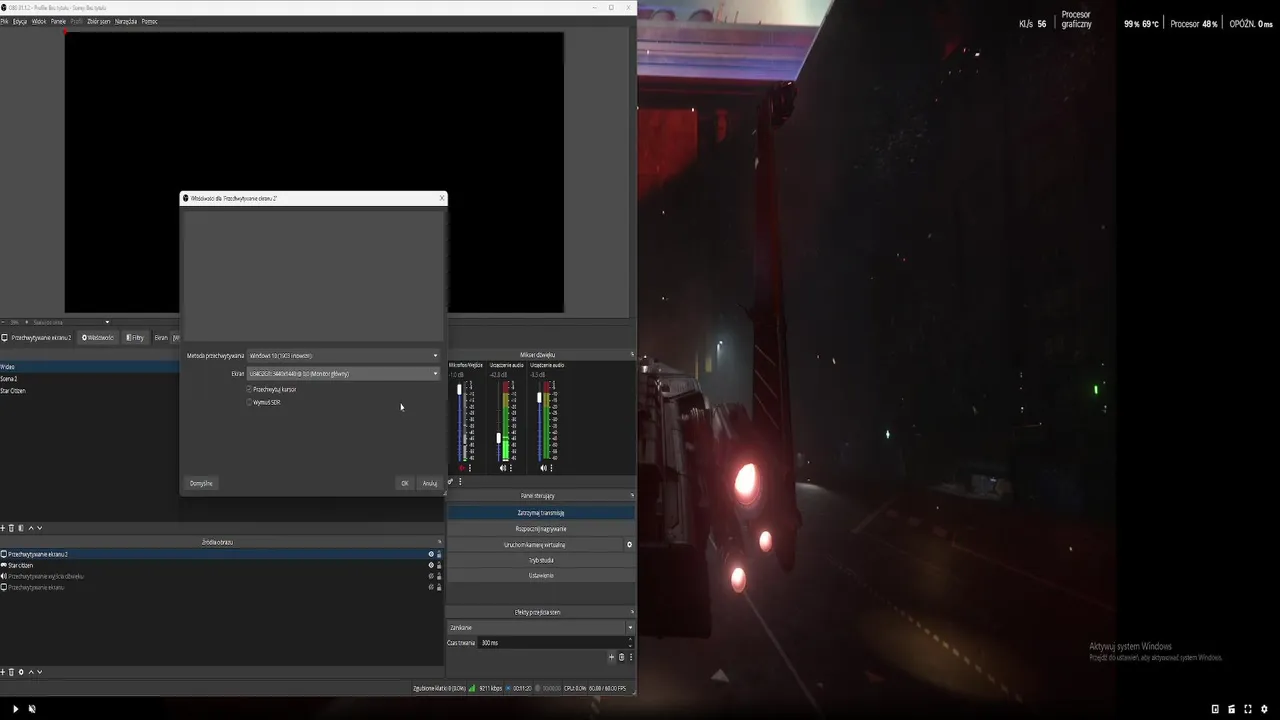Toggle the Przechwytuj kursor checkbox
The image size is (1280, 720).
[249, 389]
